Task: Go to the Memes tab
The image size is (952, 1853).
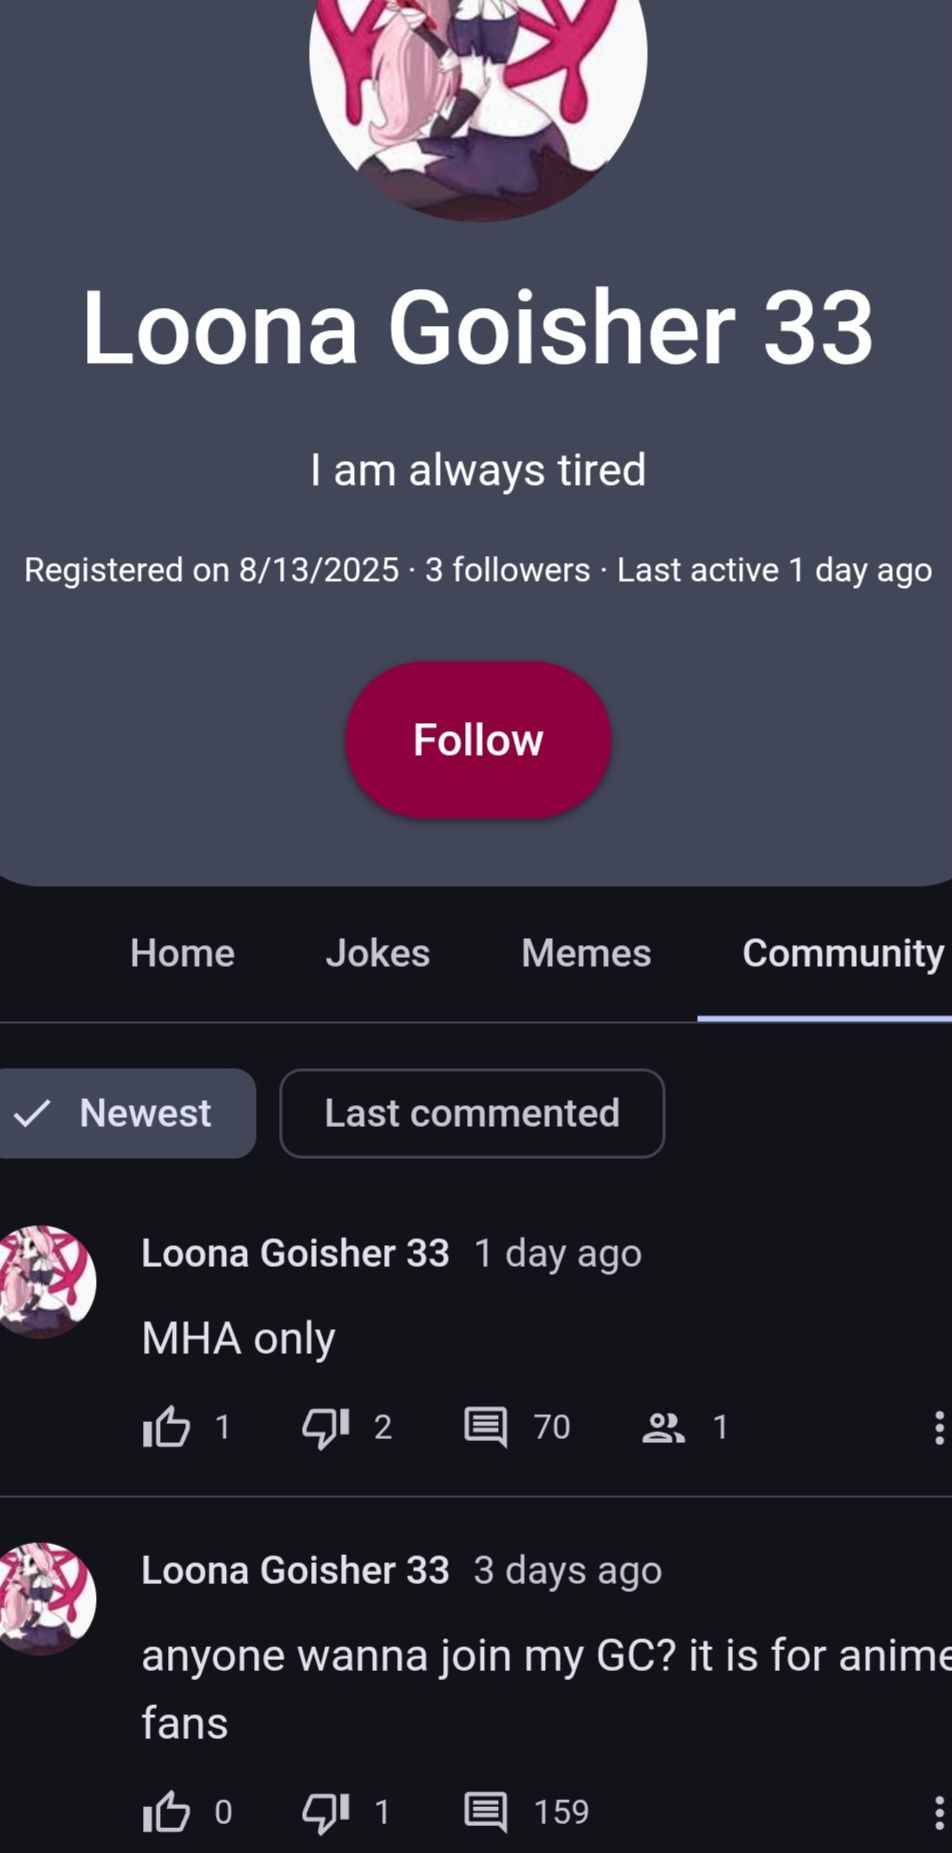Action: [586, 953]
